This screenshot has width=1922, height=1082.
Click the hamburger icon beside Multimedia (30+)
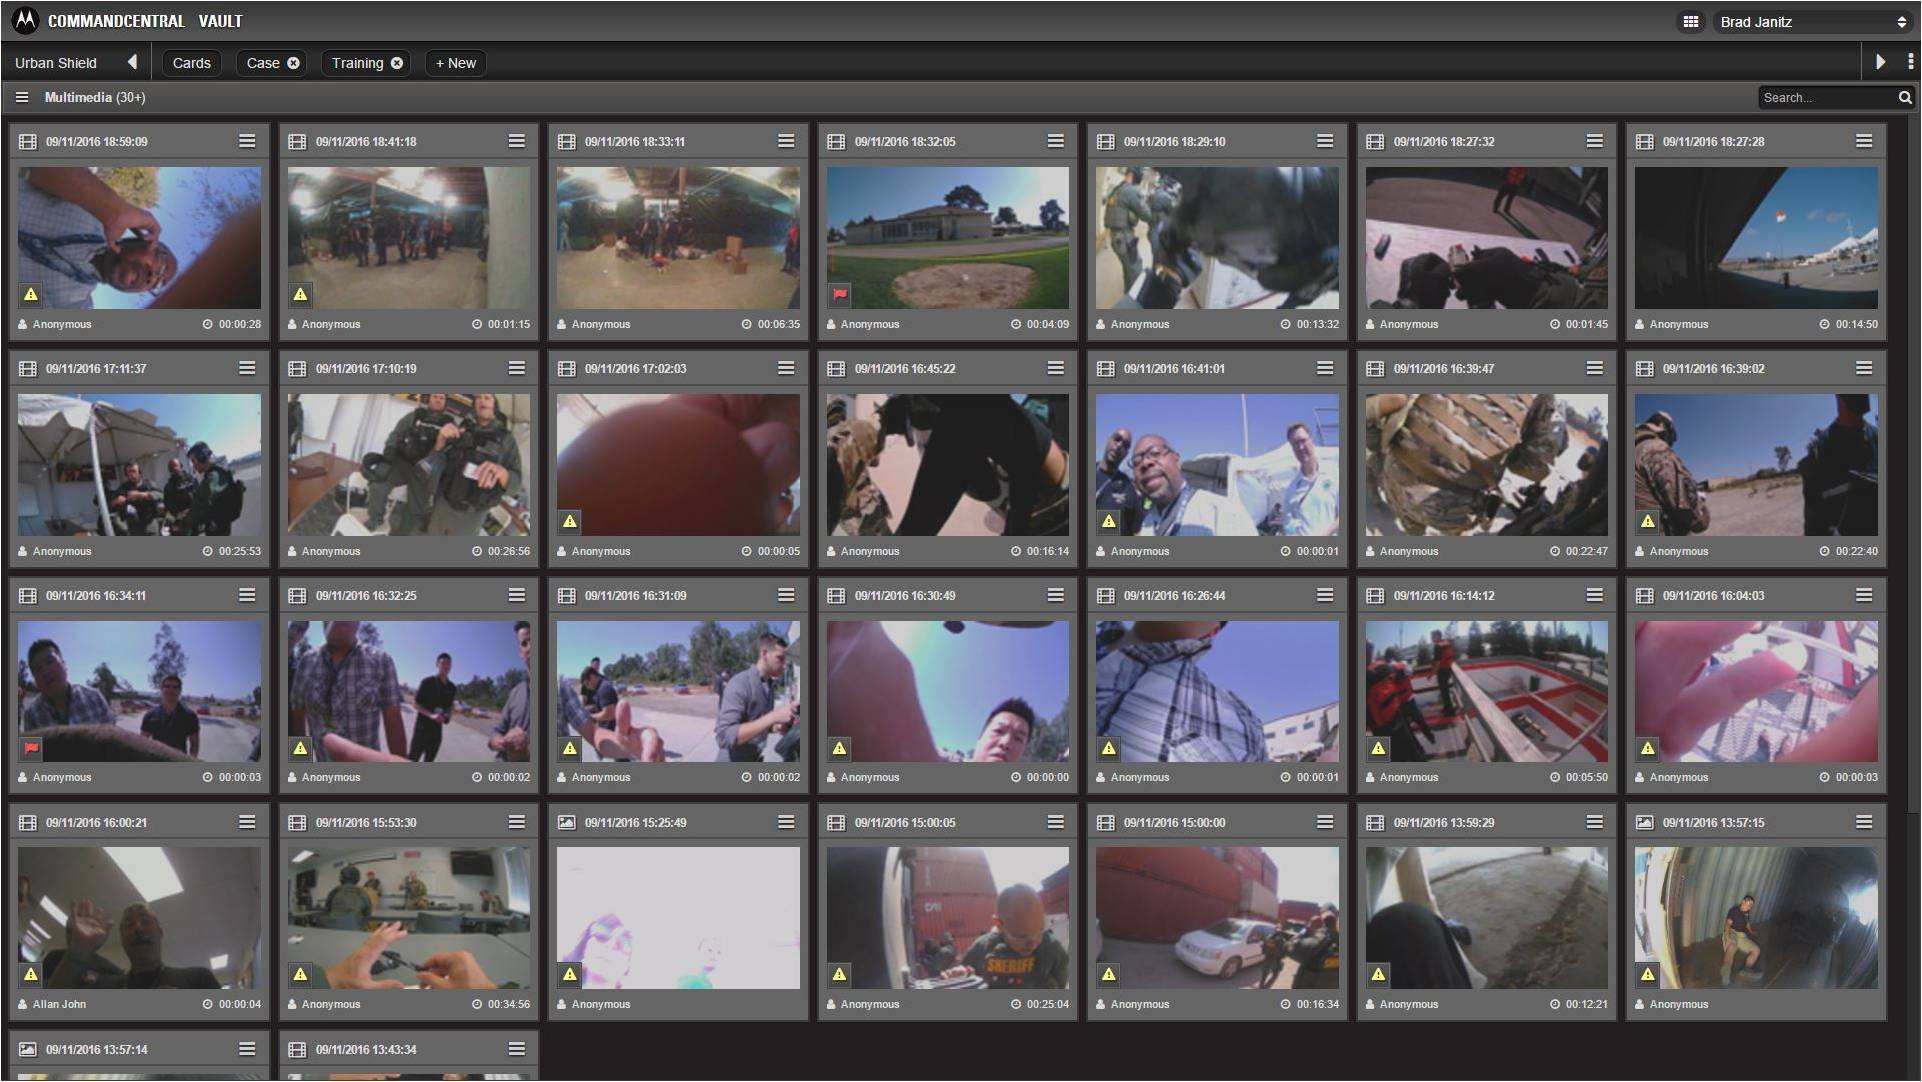(x=22, y=97)
